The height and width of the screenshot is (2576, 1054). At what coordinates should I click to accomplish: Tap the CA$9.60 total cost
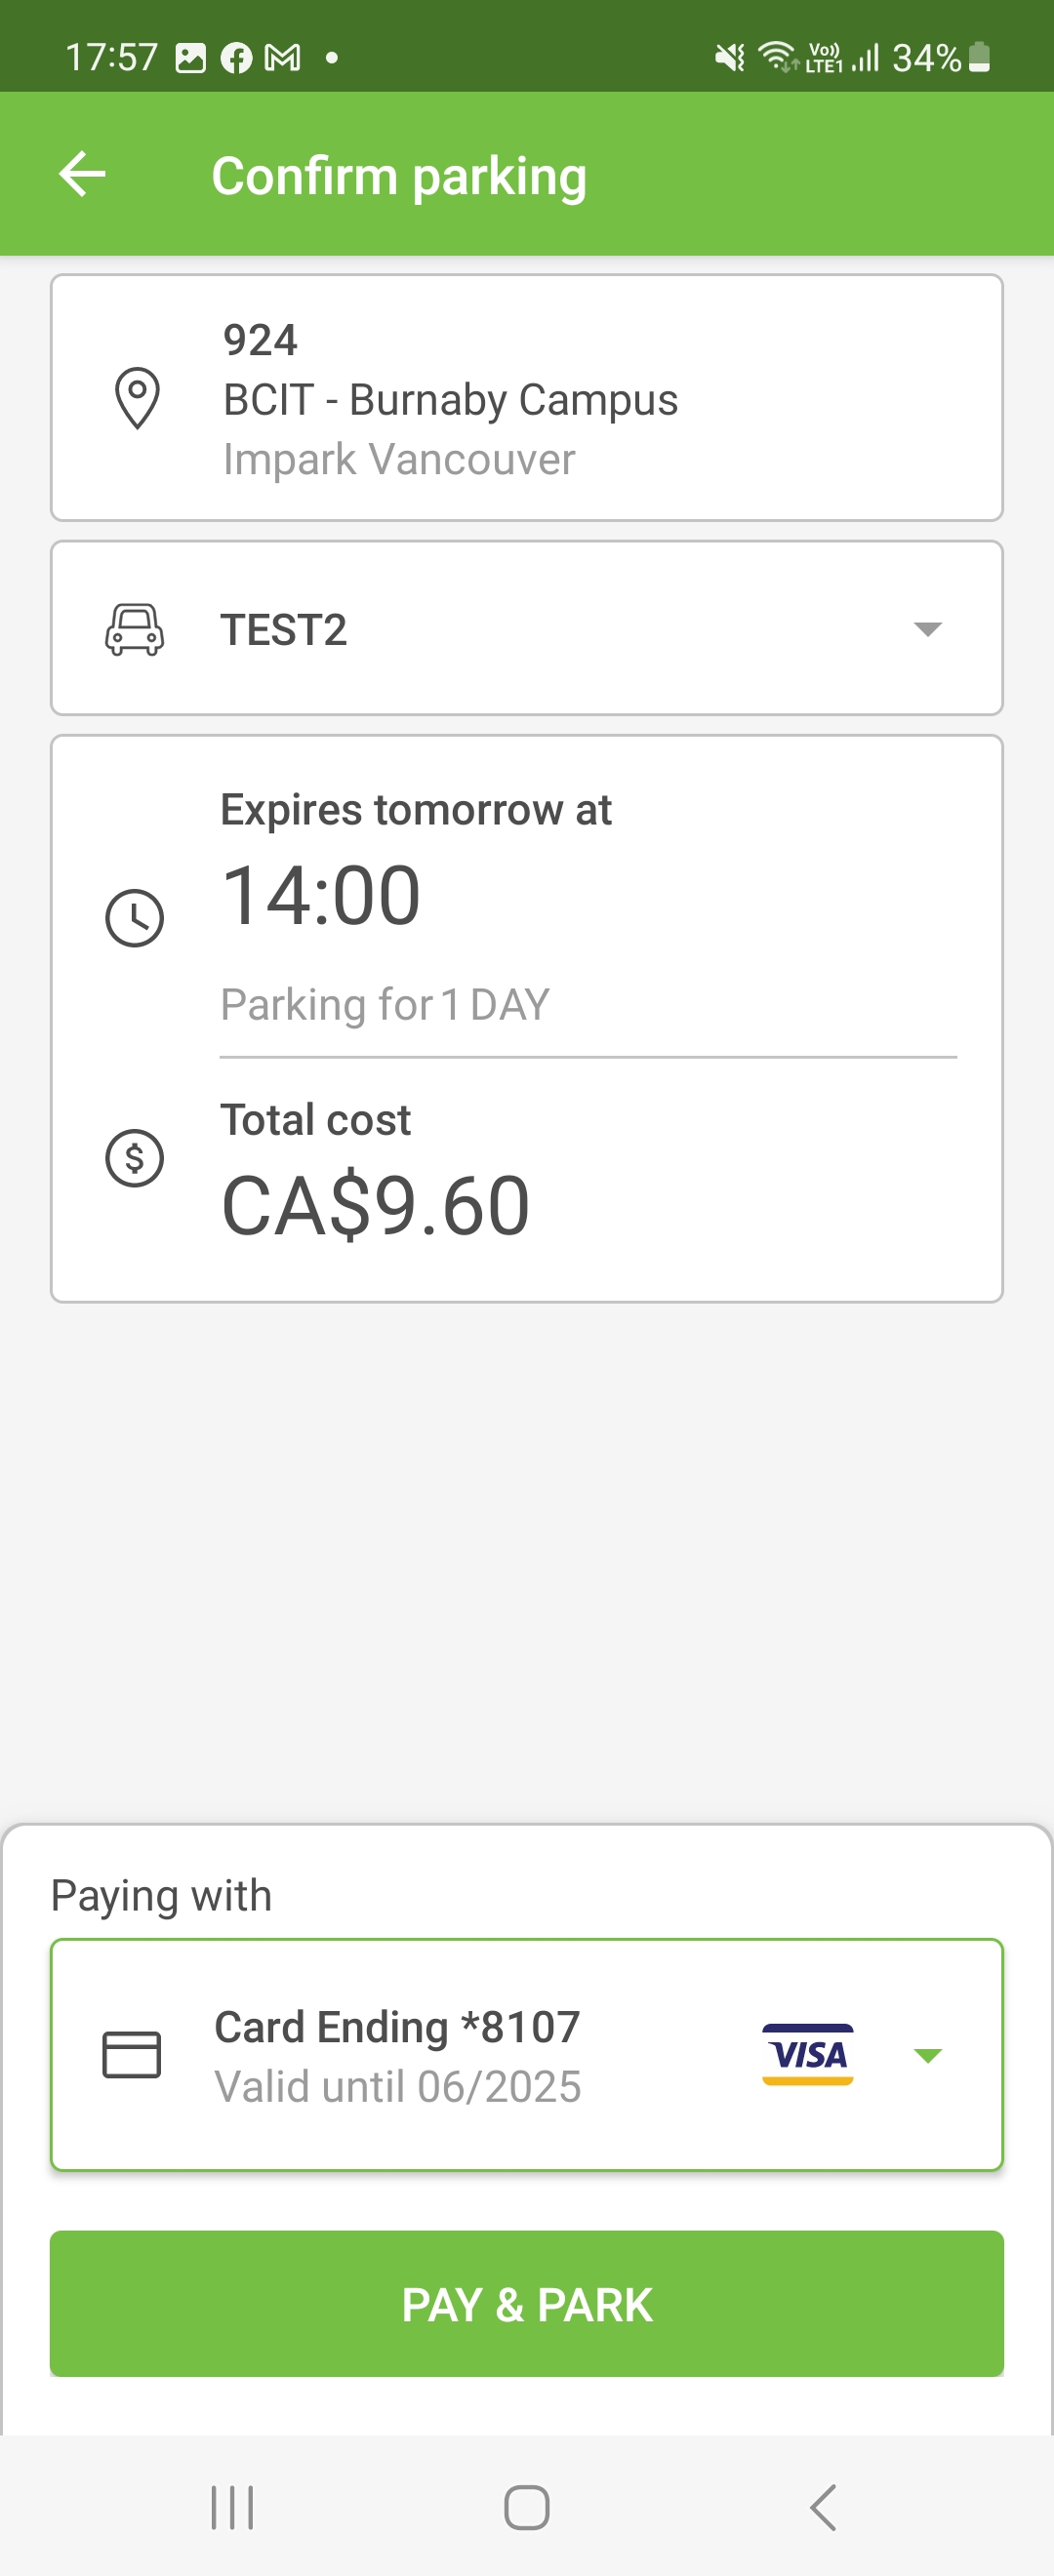click(x=375, y=1206)
